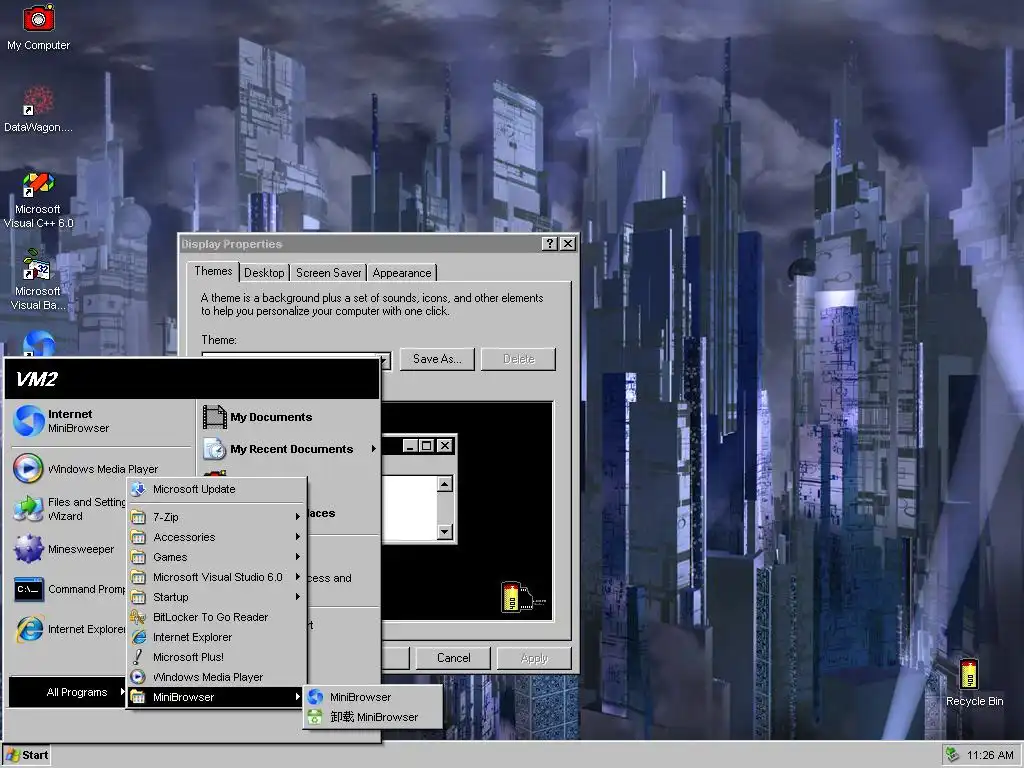1024x768 pixels.
Task: Expand the 7-Zip program folder
Action: pyautogui.click(x=216, y=517)
